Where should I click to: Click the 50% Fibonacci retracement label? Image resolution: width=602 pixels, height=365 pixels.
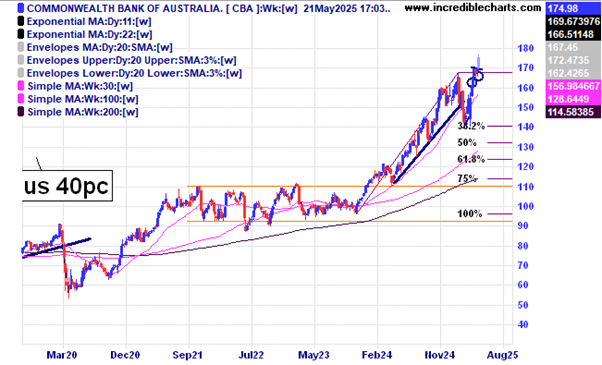[x=467, y=142]
